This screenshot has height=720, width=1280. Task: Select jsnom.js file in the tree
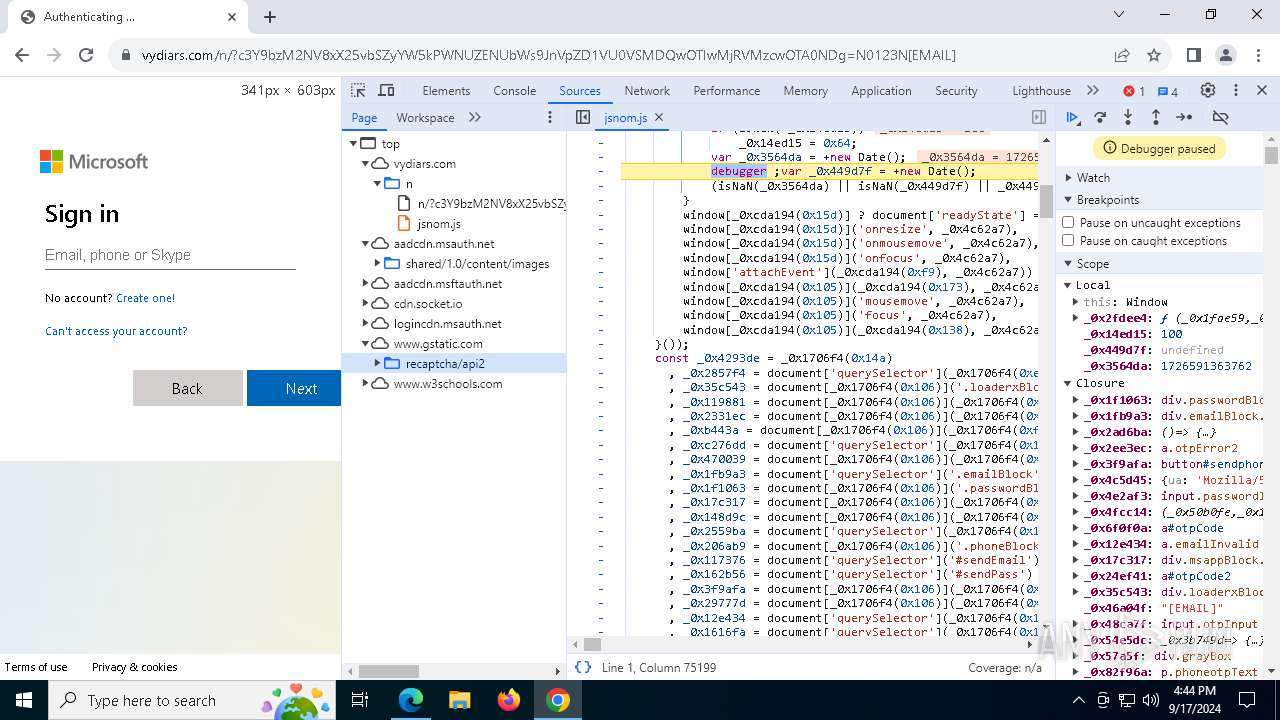[x=439, y=224]
